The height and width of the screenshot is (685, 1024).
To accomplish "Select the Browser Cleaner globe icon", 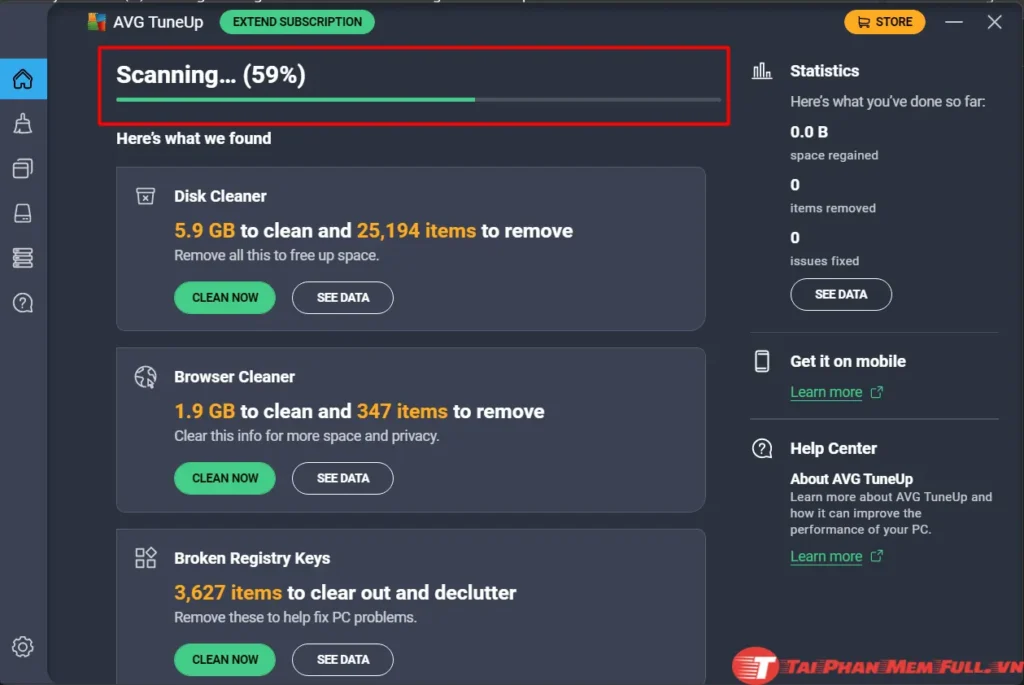I will click(x=145, y=377).
